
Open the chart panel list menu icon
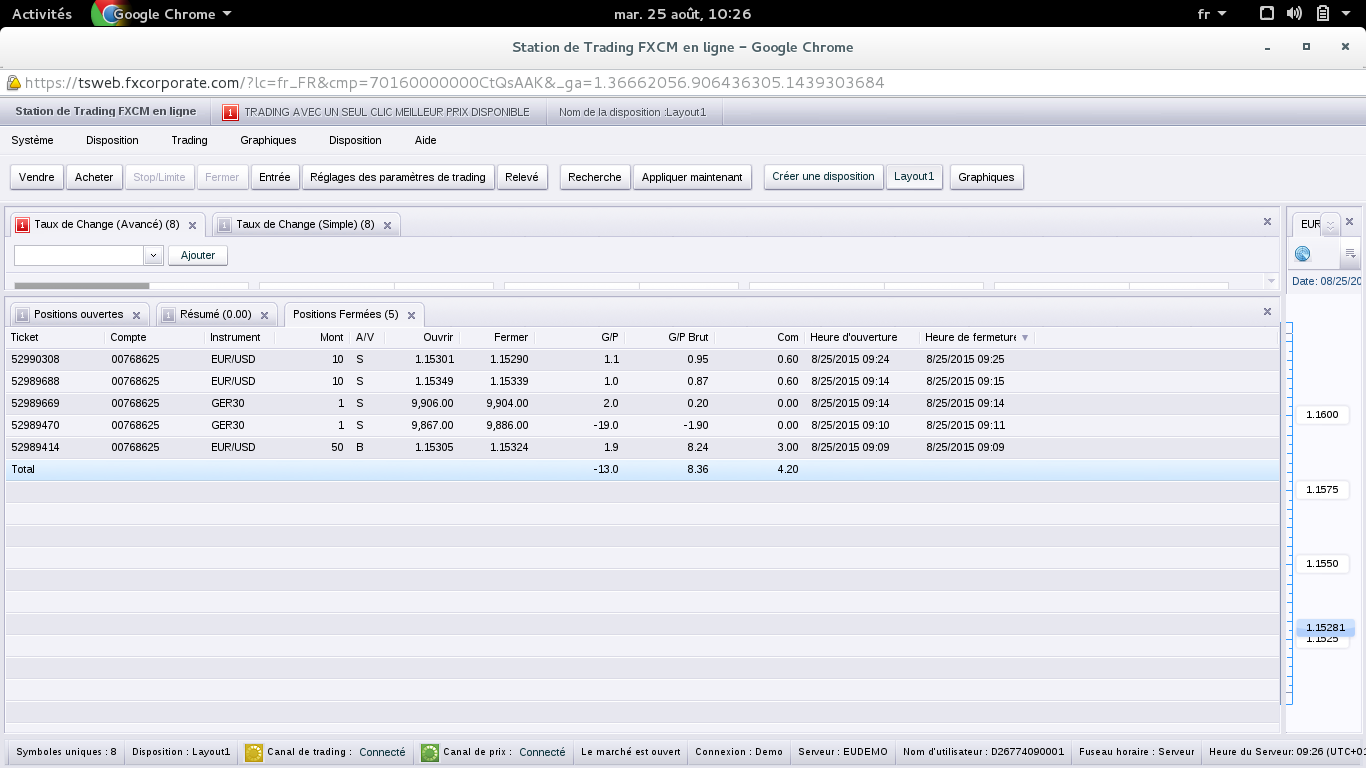pyautogui.click(x=1350, y=254)
